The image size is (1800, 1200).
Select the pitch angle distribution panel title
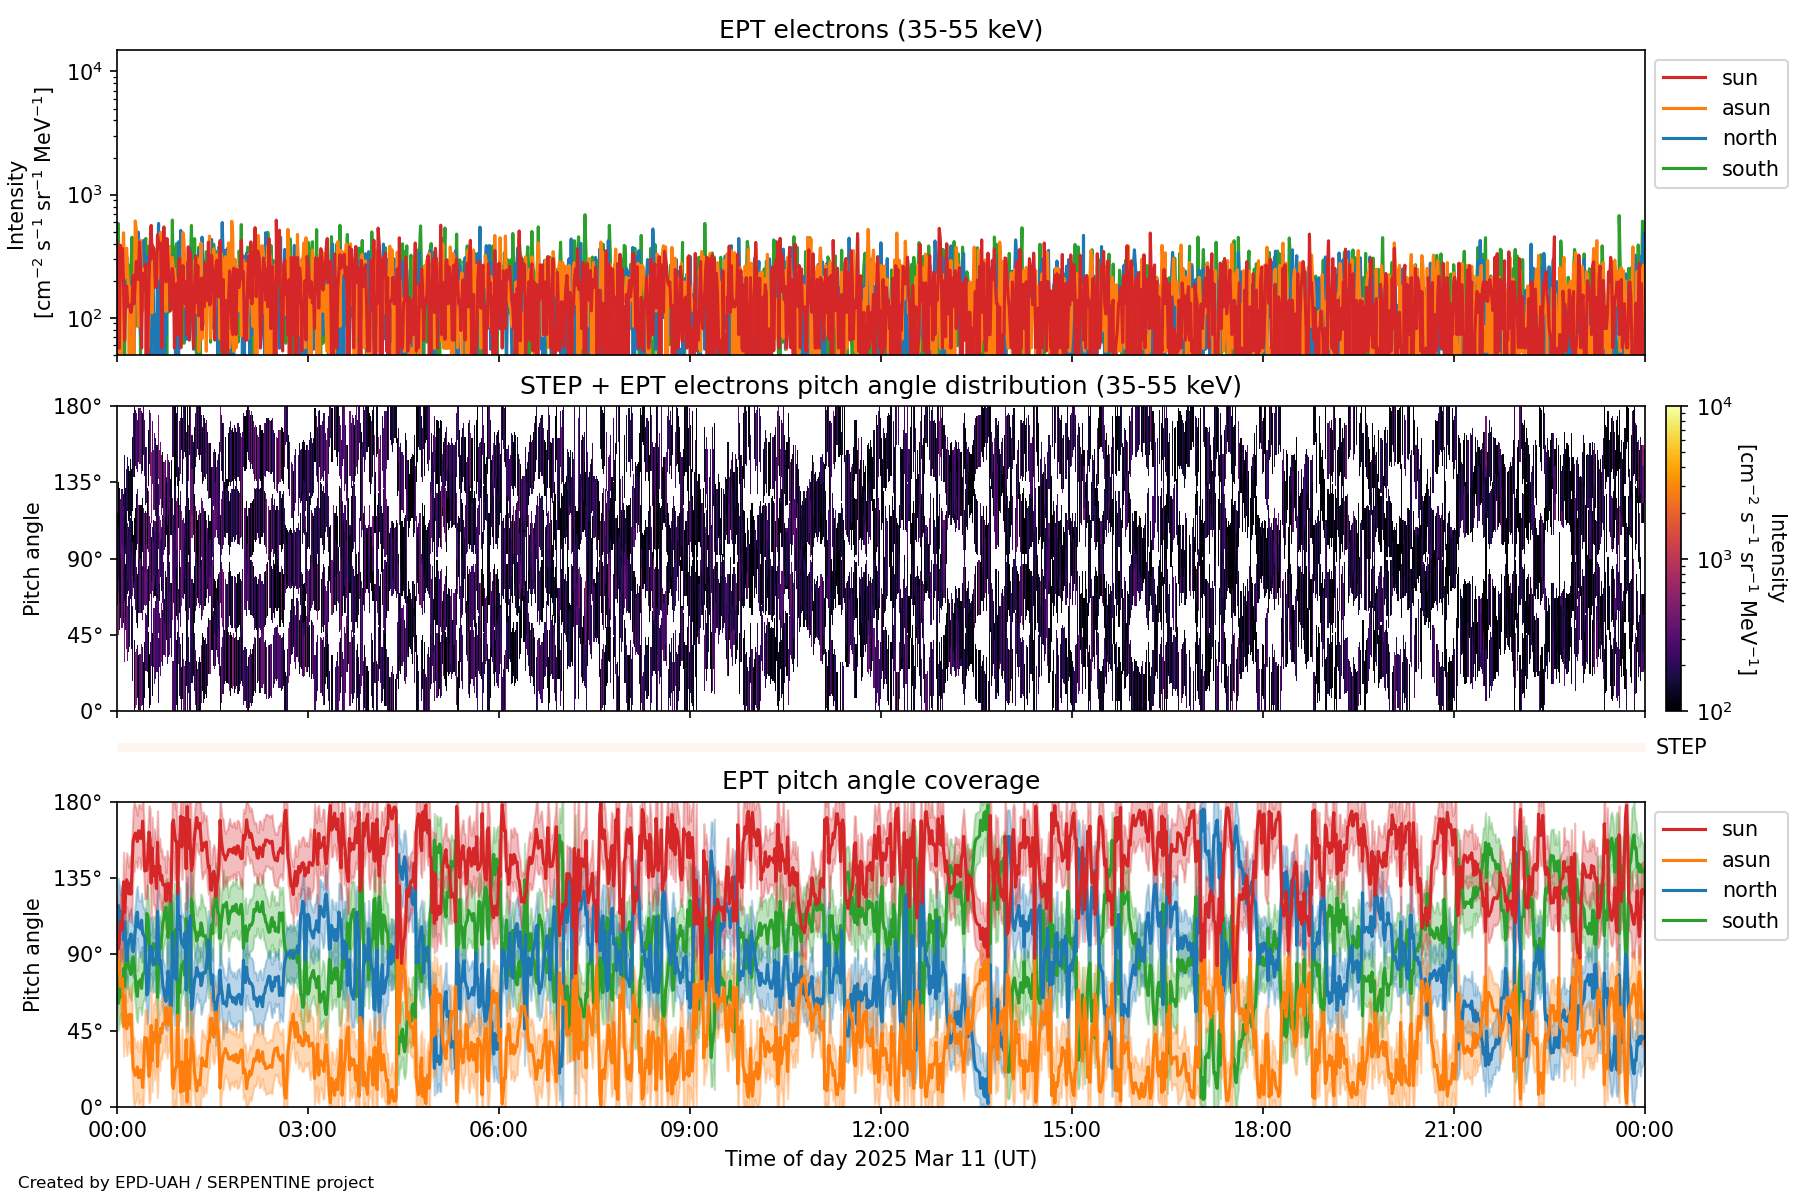point(880,386)
